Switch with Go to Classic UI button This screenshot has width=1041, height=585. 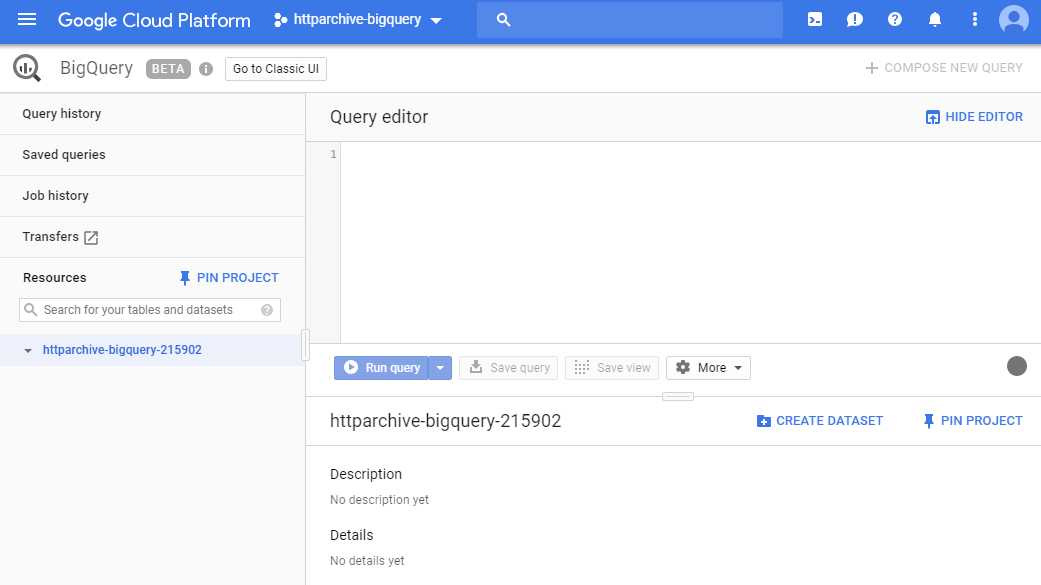[276, 69]
